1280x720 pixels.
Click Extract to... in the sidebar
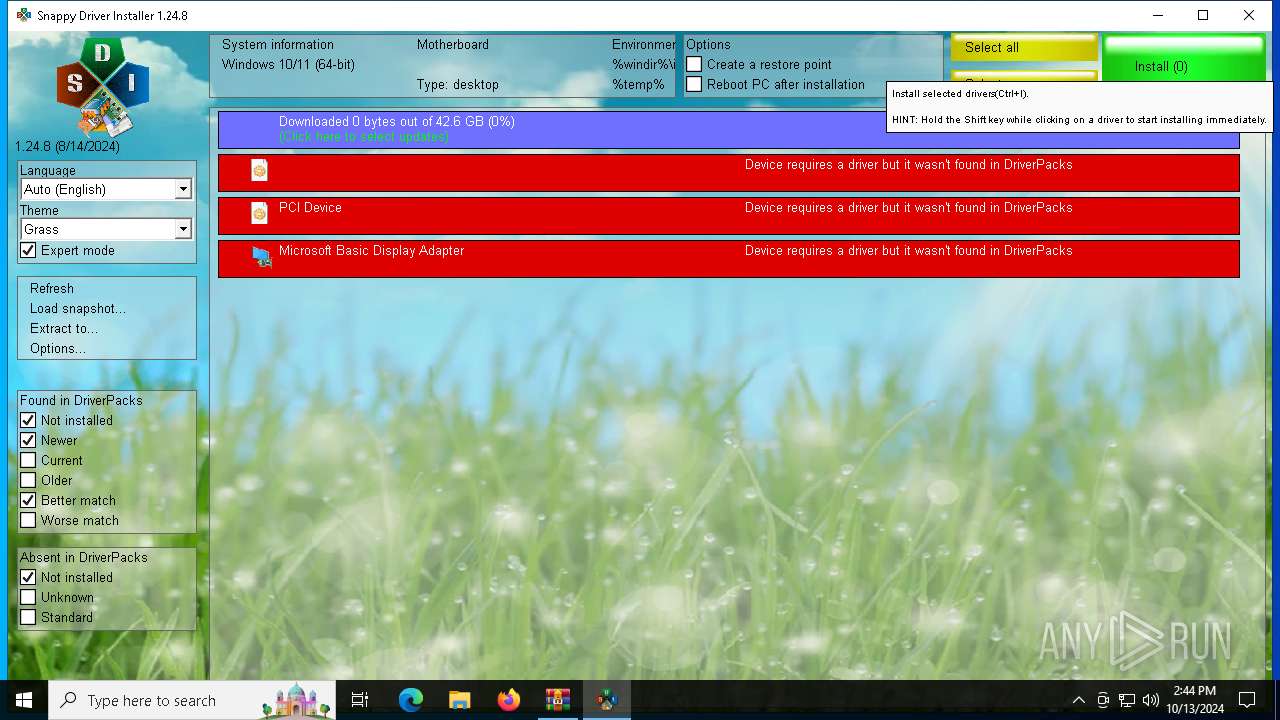click(x=64, y=329)
